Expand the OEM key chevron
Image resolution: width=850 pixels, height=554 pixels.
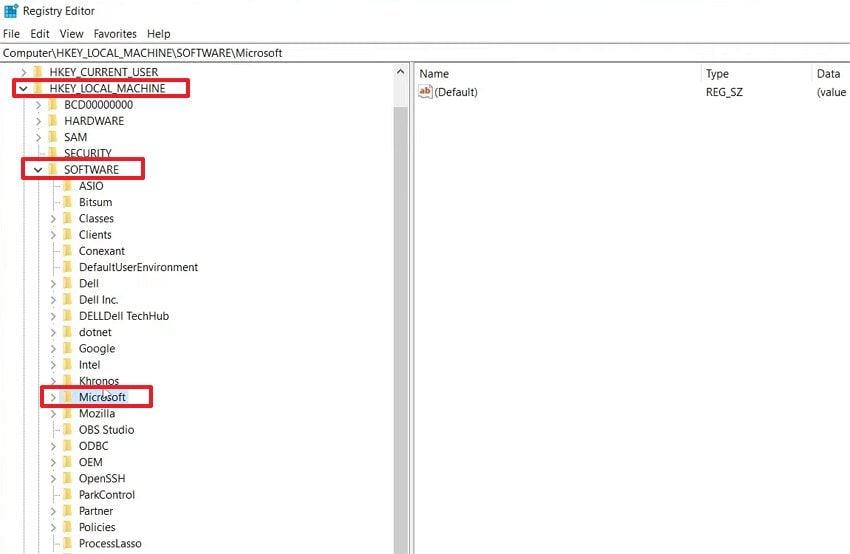click(x=53, y=462)
